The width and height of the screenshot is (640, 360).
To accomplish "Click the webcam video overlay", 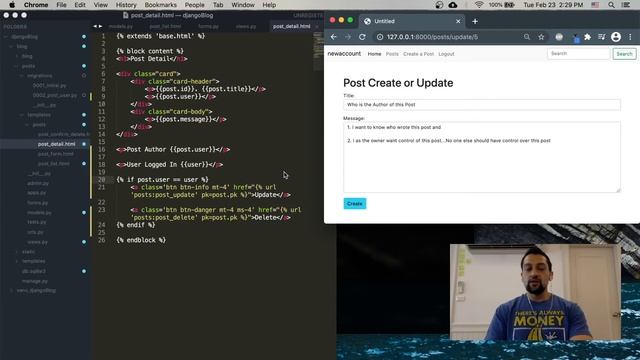I will coord(535,292).
